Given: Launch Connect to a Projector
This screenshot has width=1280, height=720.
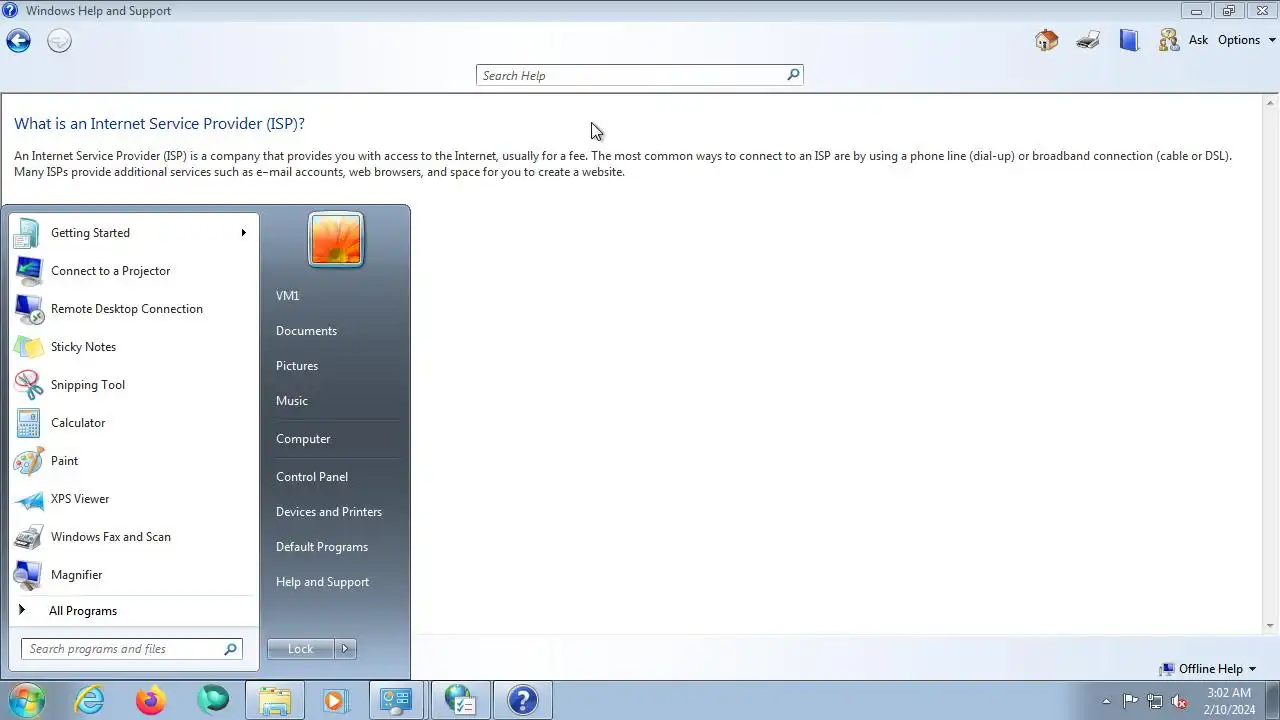Looking at the screenshot, I should 134,271.
